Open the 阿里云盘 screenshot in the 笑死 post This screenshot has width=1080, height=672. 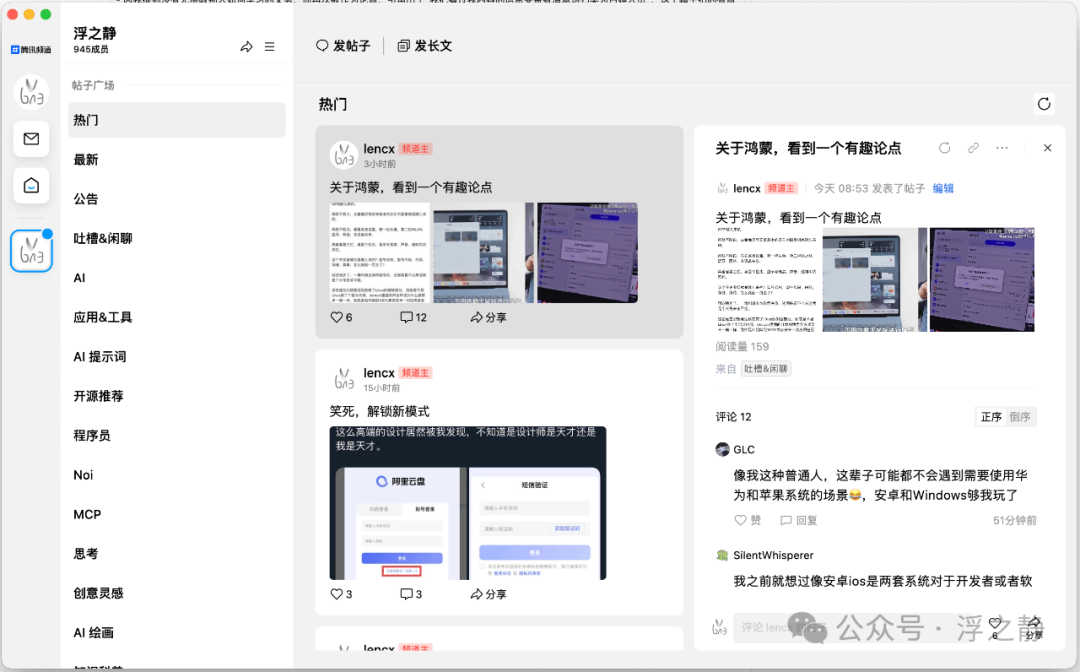[x=468, y=503]
